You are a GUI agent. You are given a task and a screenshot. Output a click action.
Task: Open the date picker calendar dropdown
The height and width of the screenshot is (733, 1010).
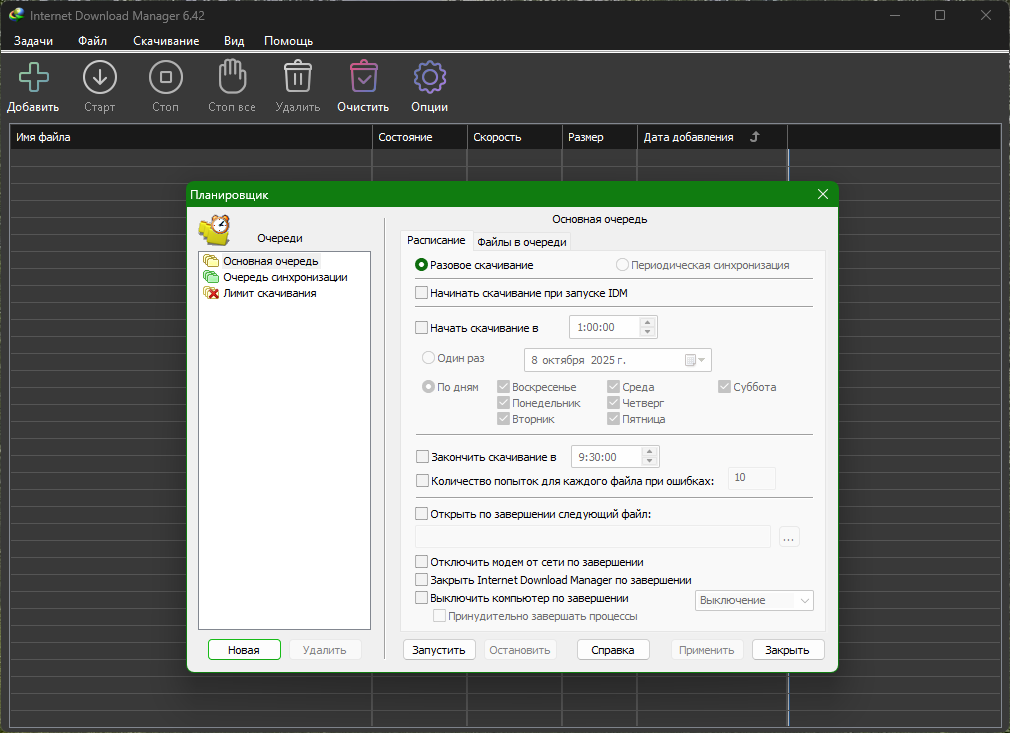(696, 360)
